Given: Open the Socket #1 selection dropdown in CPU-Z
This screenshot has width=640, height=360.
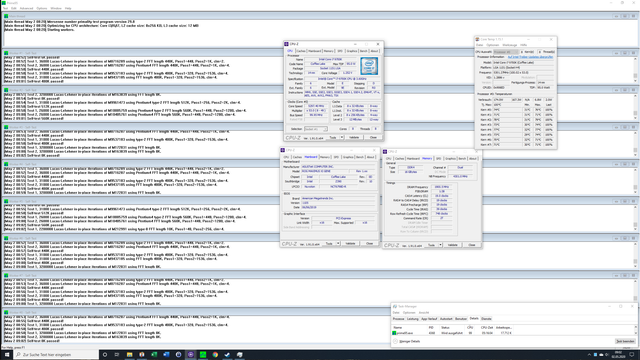Looking at the screenshot, I should click(316, 129).
